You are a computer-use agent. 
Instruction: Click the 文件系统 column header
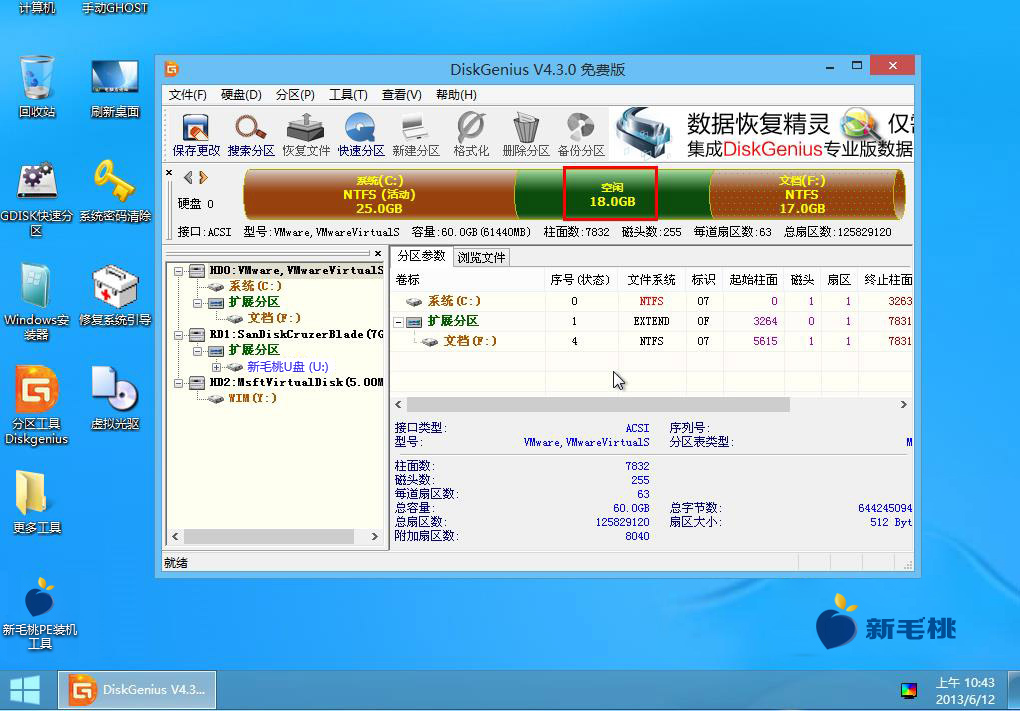coord(652,280)
